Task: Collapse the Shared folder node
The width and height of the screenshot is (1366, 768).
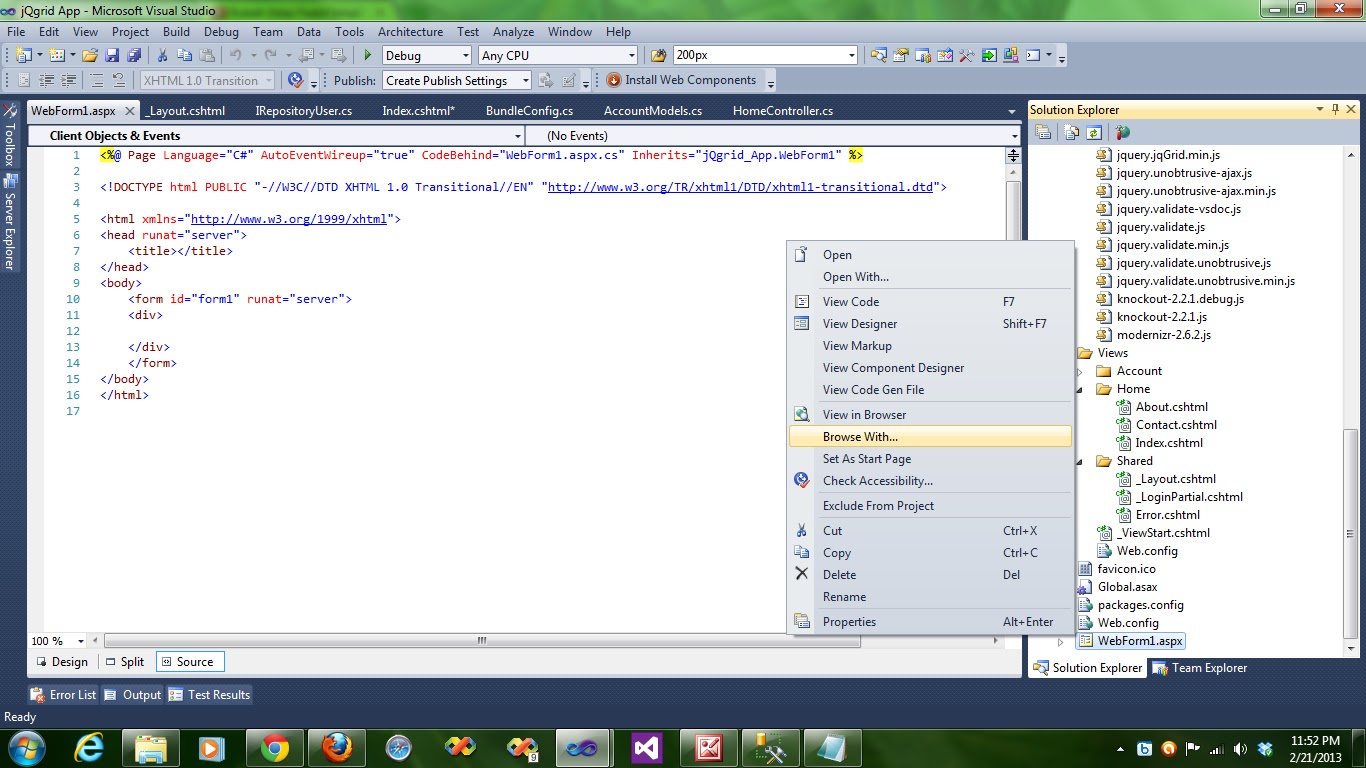Action: point(1080,462)
